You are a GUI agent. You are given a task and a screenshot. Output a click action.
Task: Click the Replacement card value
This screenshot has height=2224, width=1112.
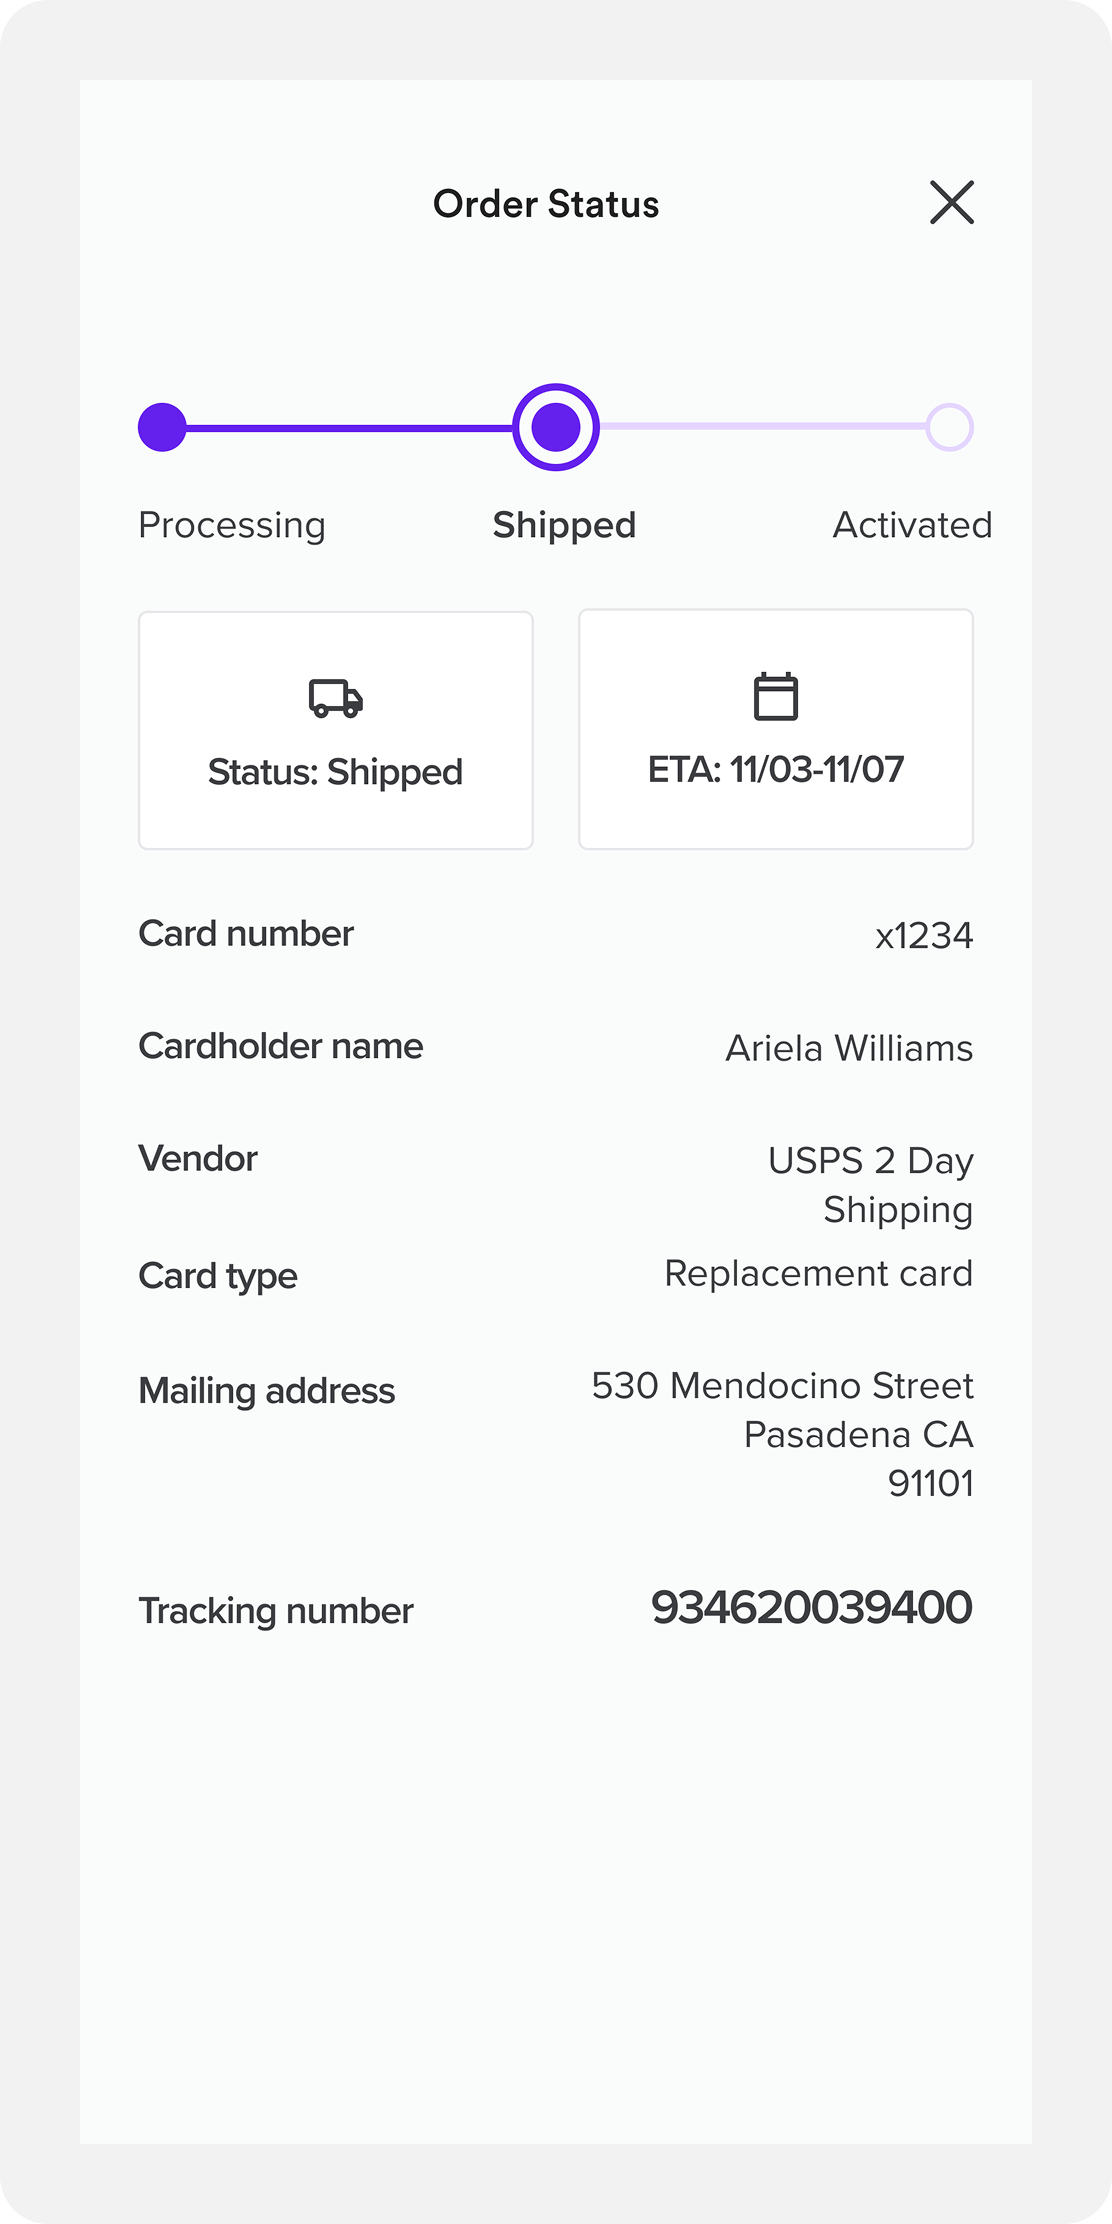(x=818, y=1273)
